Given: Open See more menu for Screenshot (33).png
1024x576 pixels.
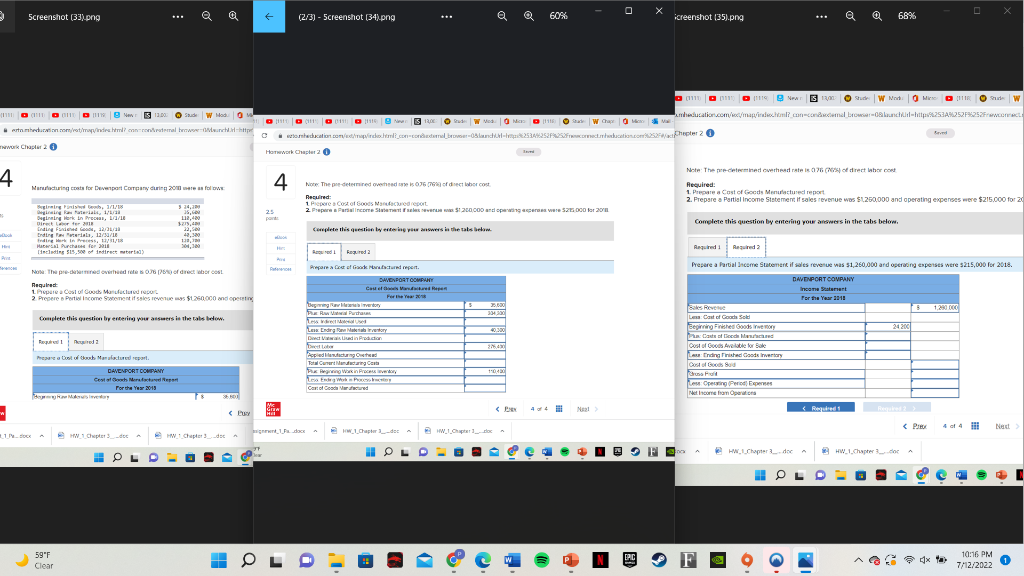Looking at the screenshot, I should pyautogui.click(x=178, y=16).
